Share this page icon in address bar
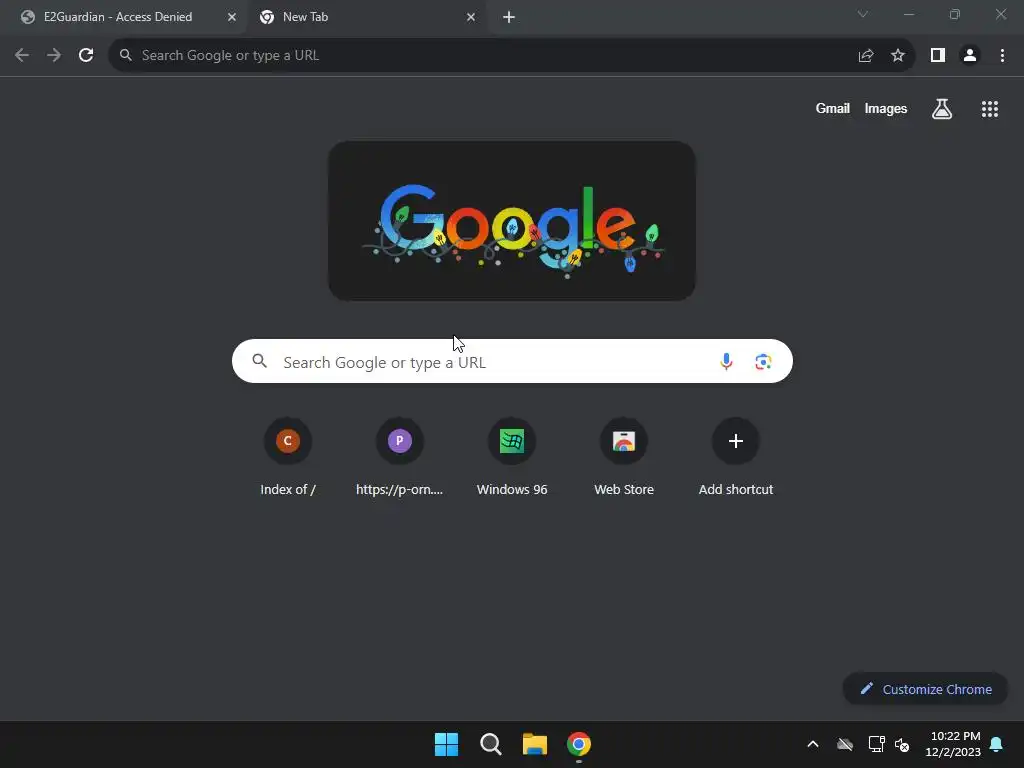The height and width of the screenshot is (768, 1024). [x=866, y=56]
